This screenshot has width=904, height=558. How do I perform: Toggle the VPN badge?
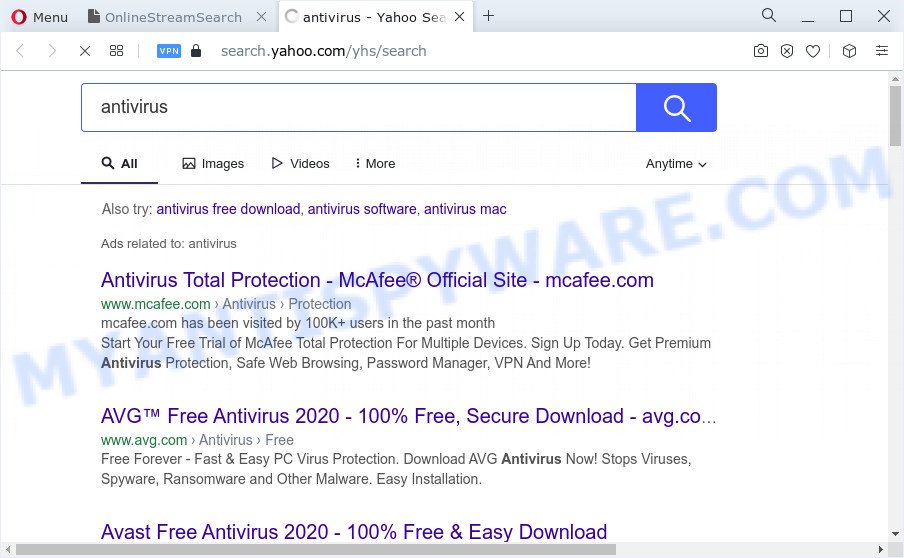coord(169,51)
